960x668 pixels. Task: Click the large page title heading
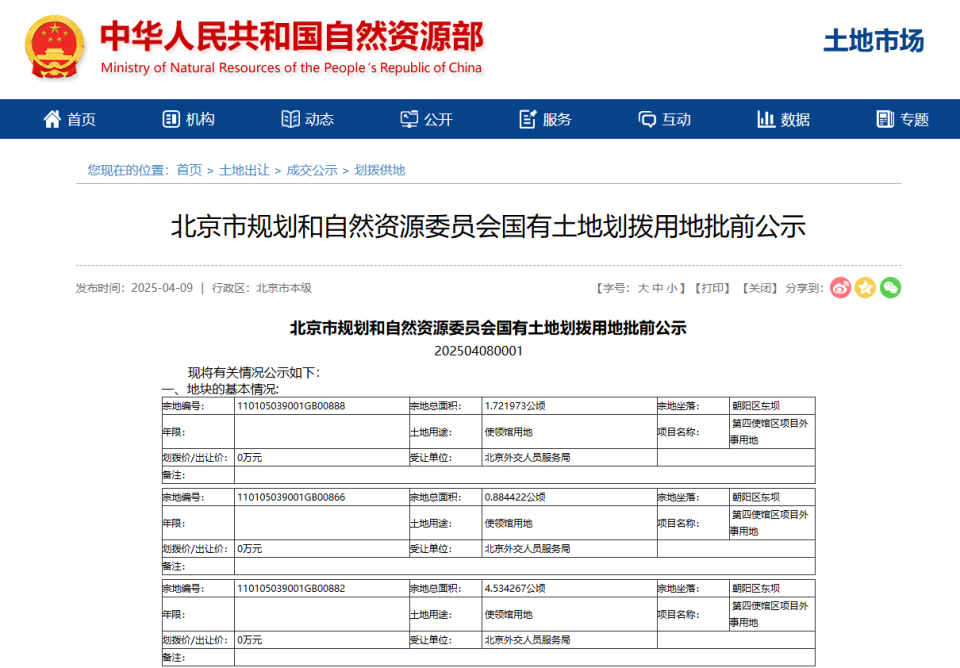click(488, 227)
